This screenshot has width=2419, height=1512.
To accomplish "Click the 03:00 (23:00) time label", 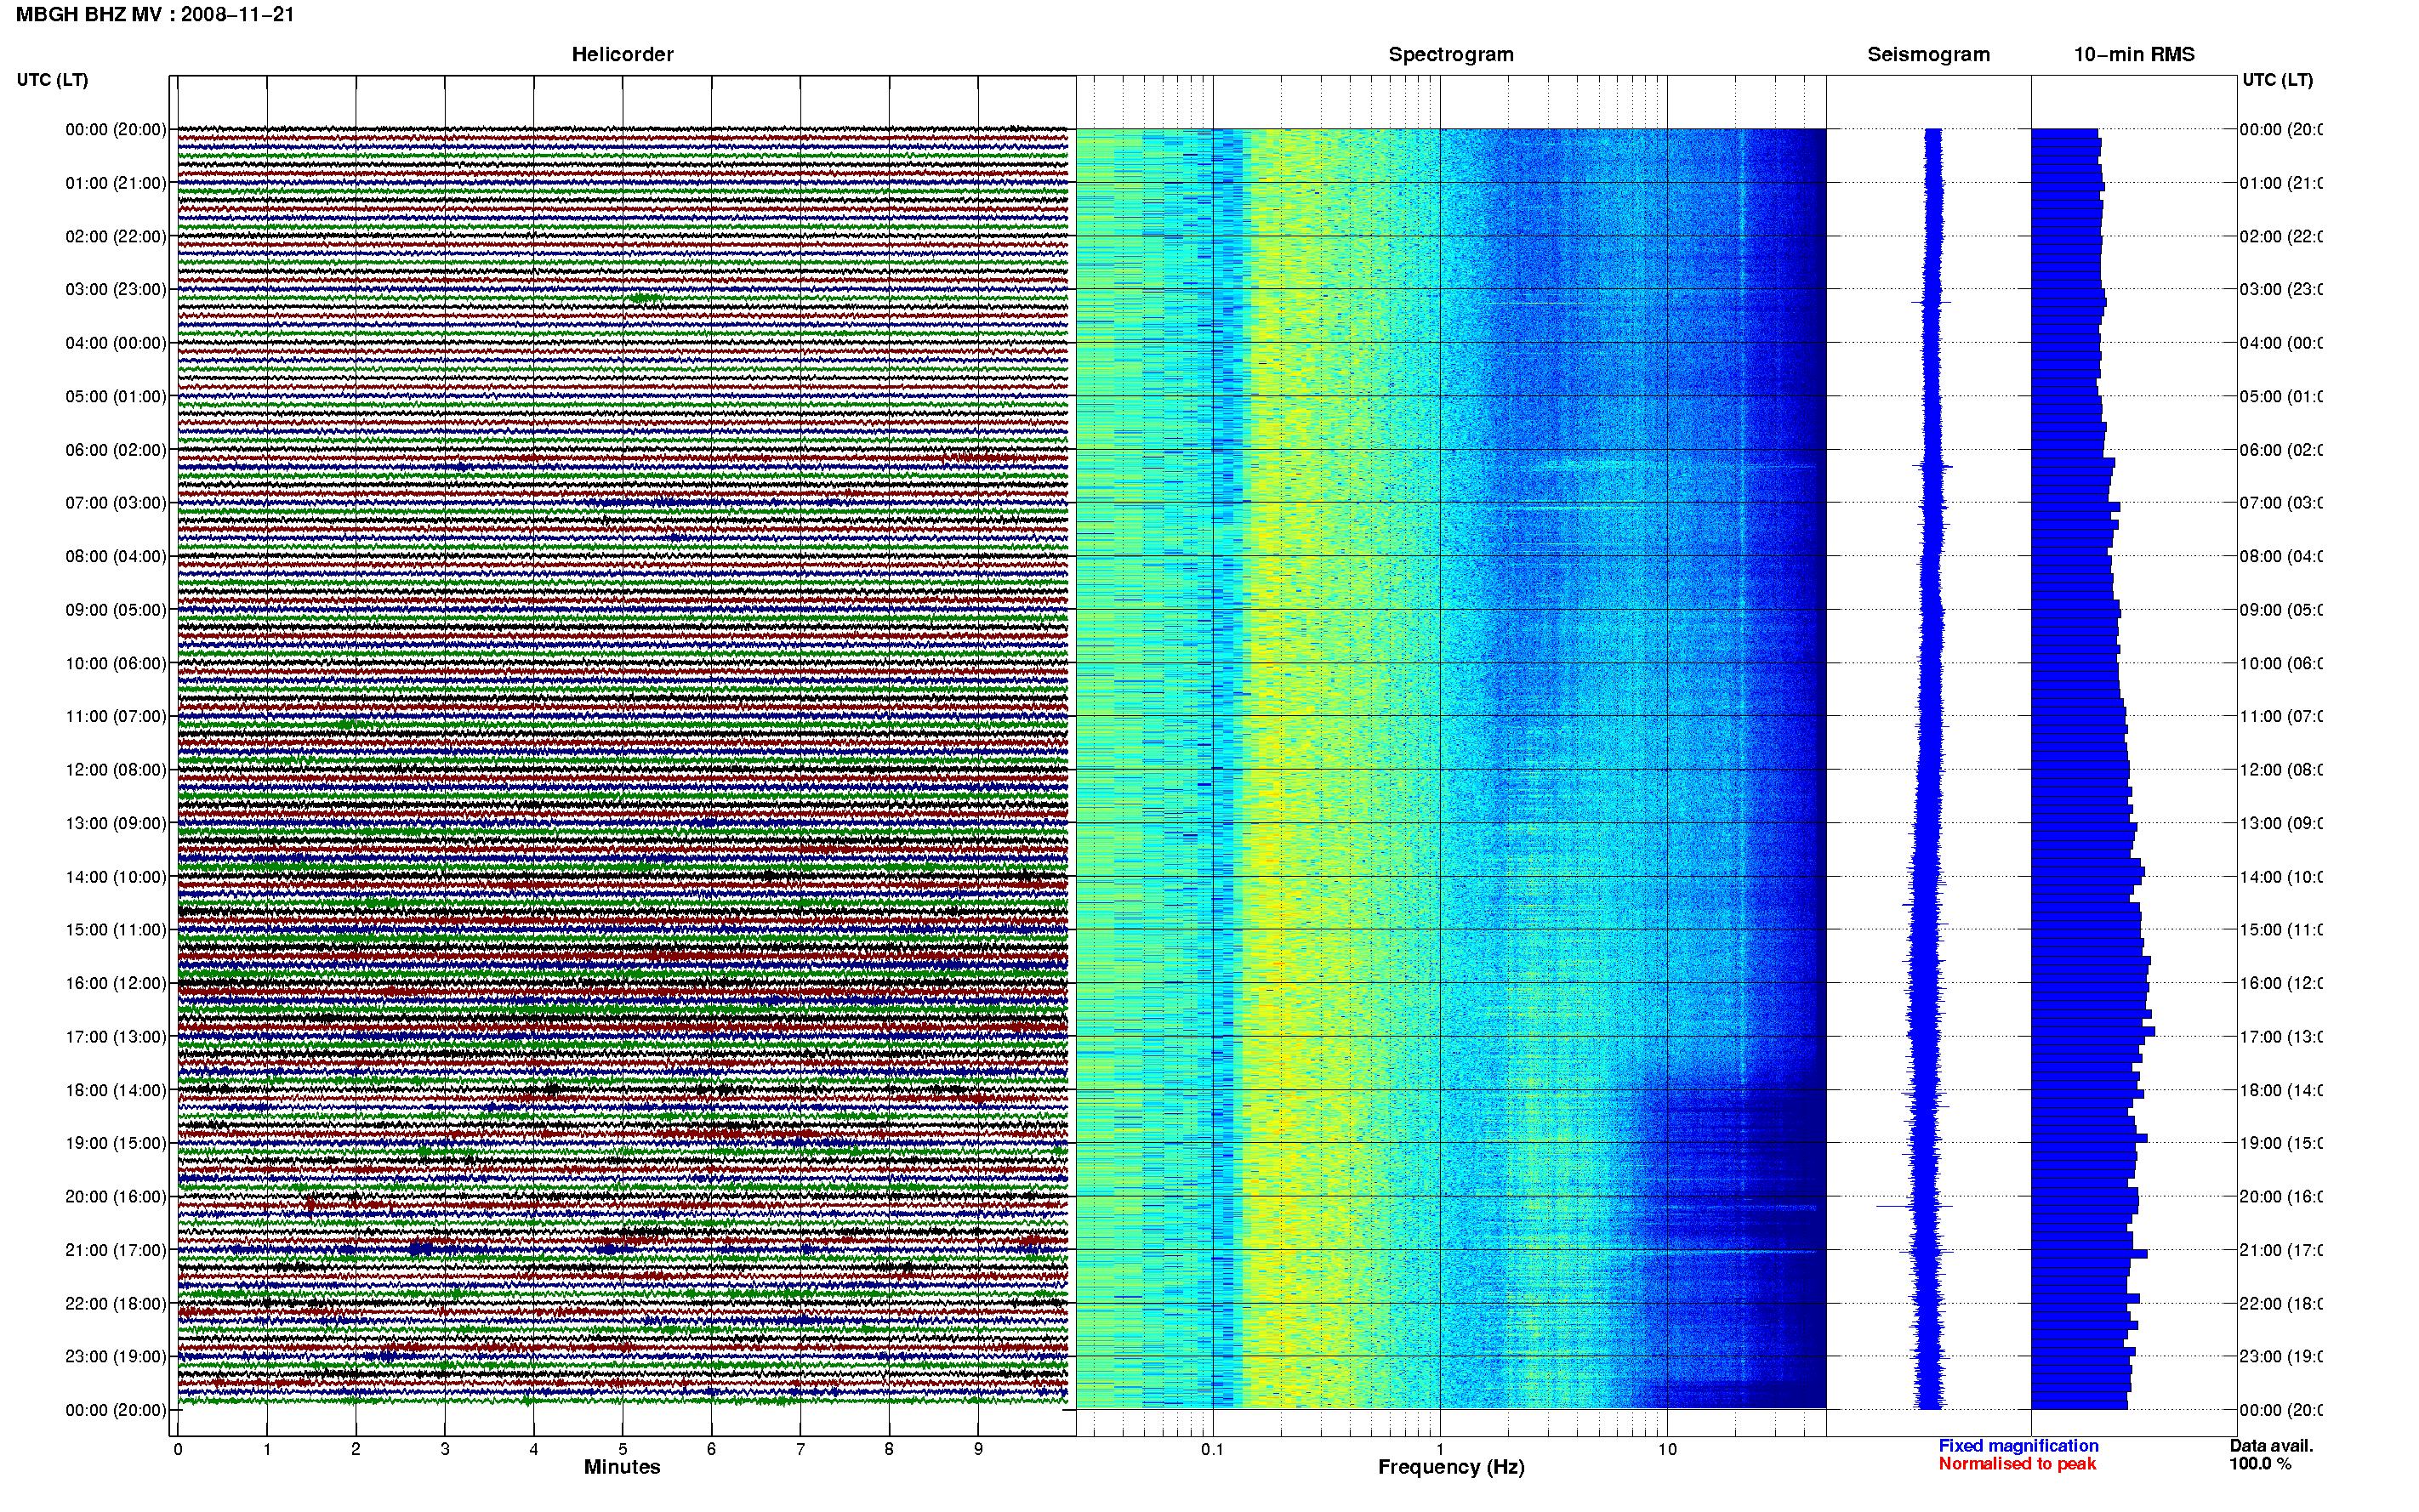I will (116, 289).
